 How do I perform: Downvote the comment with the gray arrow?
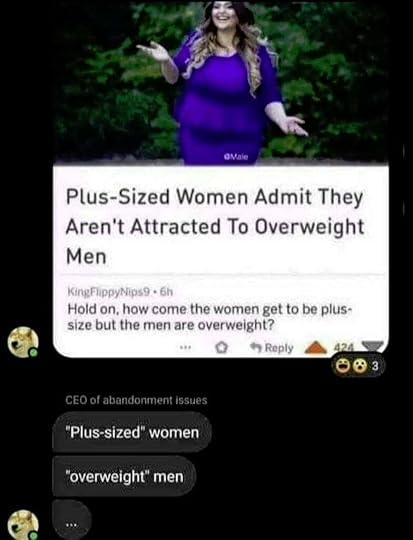(x=372, y=346)
